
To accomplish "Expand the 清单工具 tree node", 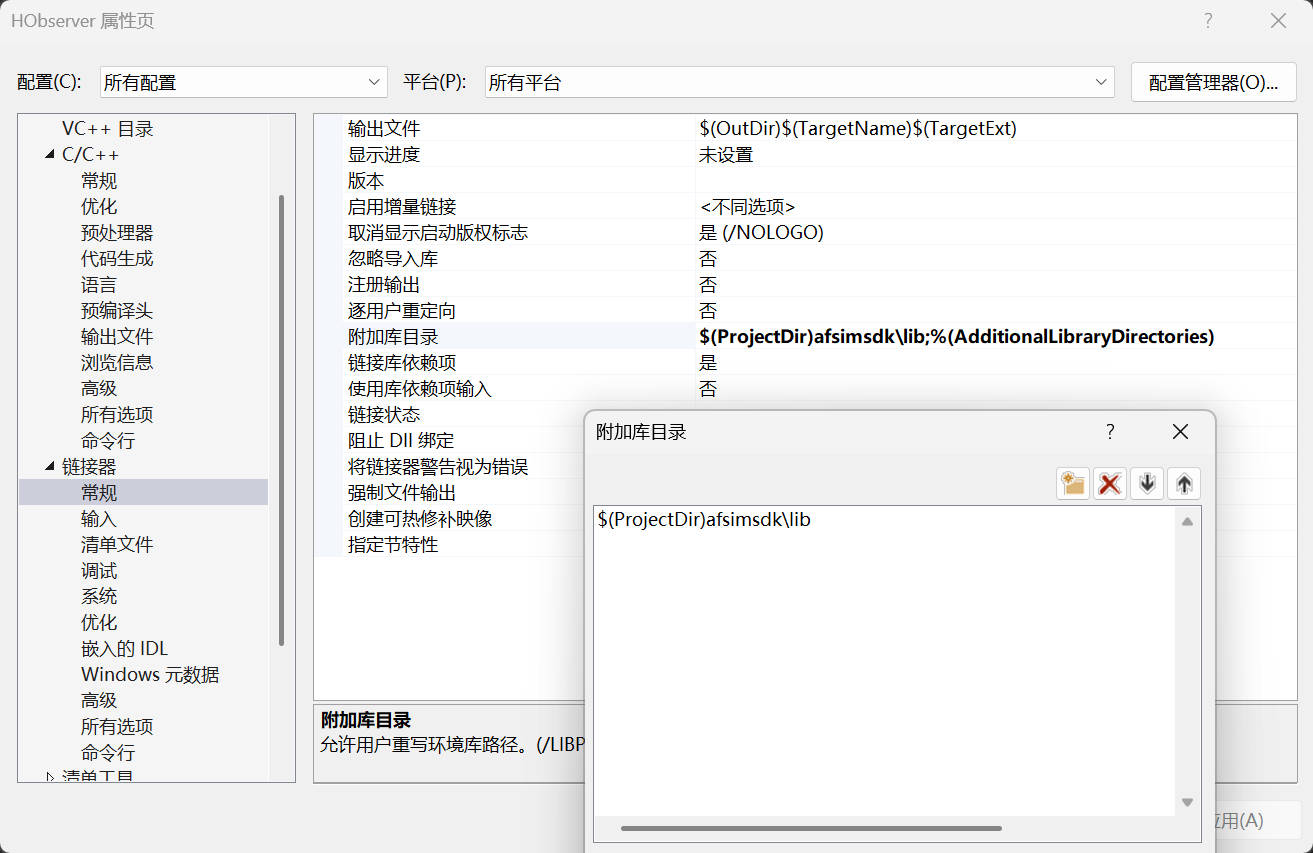I will [x=50, y=777].
